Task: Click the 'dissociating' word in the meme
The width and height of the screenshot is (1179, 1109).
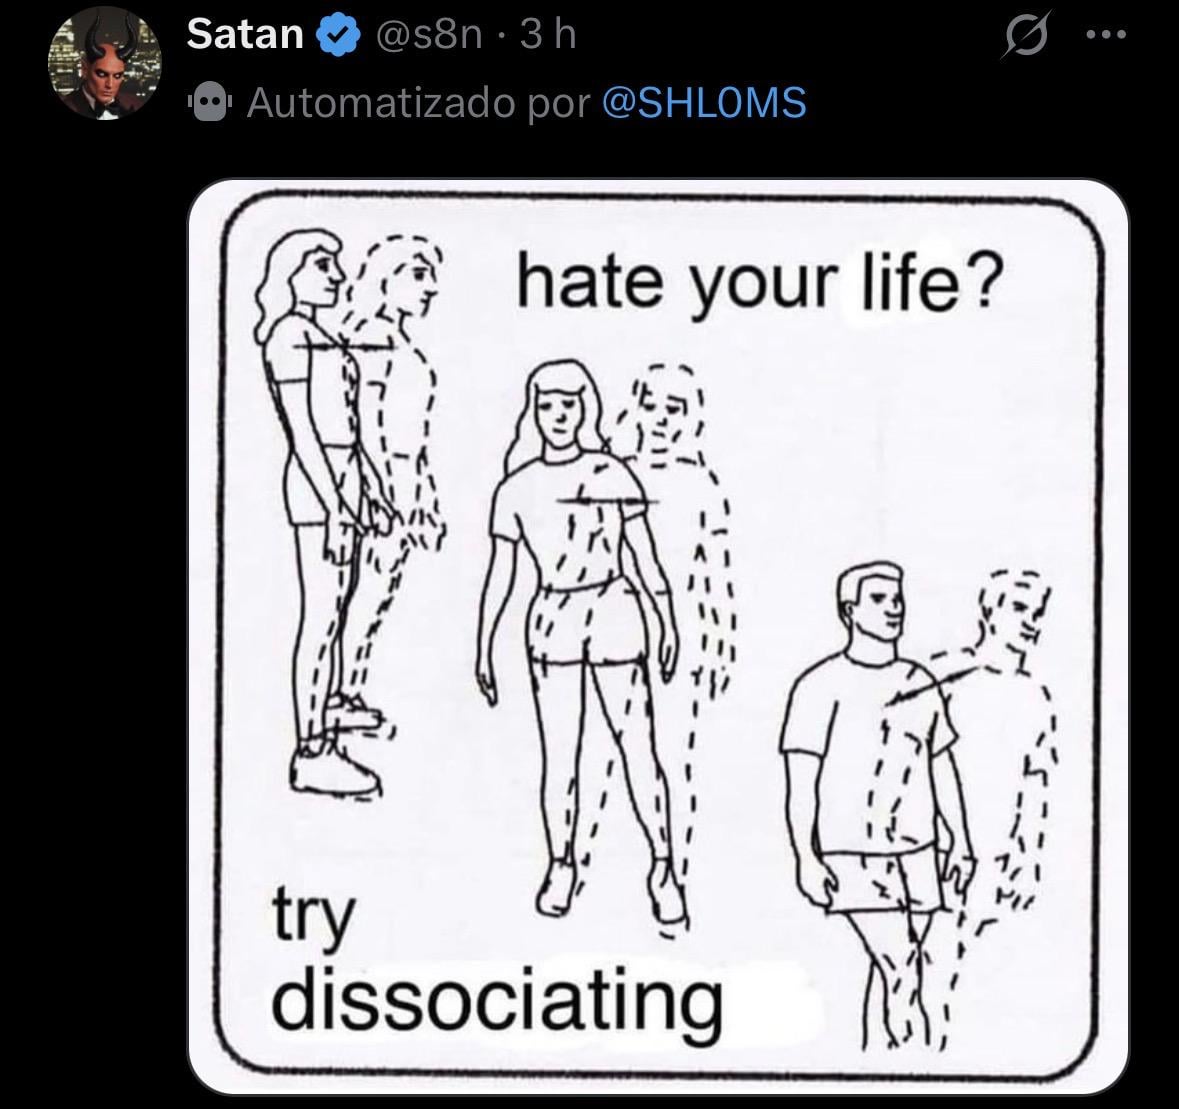Action: (x=497, y=1000)
